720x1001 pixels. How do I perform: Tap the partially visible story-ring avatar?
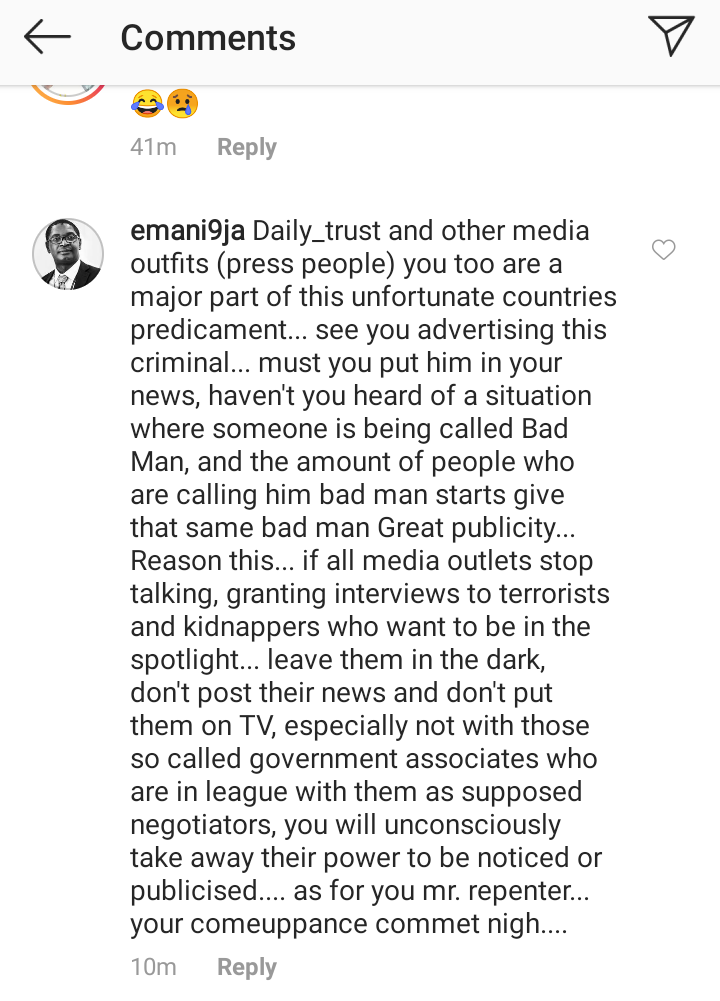point(68,94)
